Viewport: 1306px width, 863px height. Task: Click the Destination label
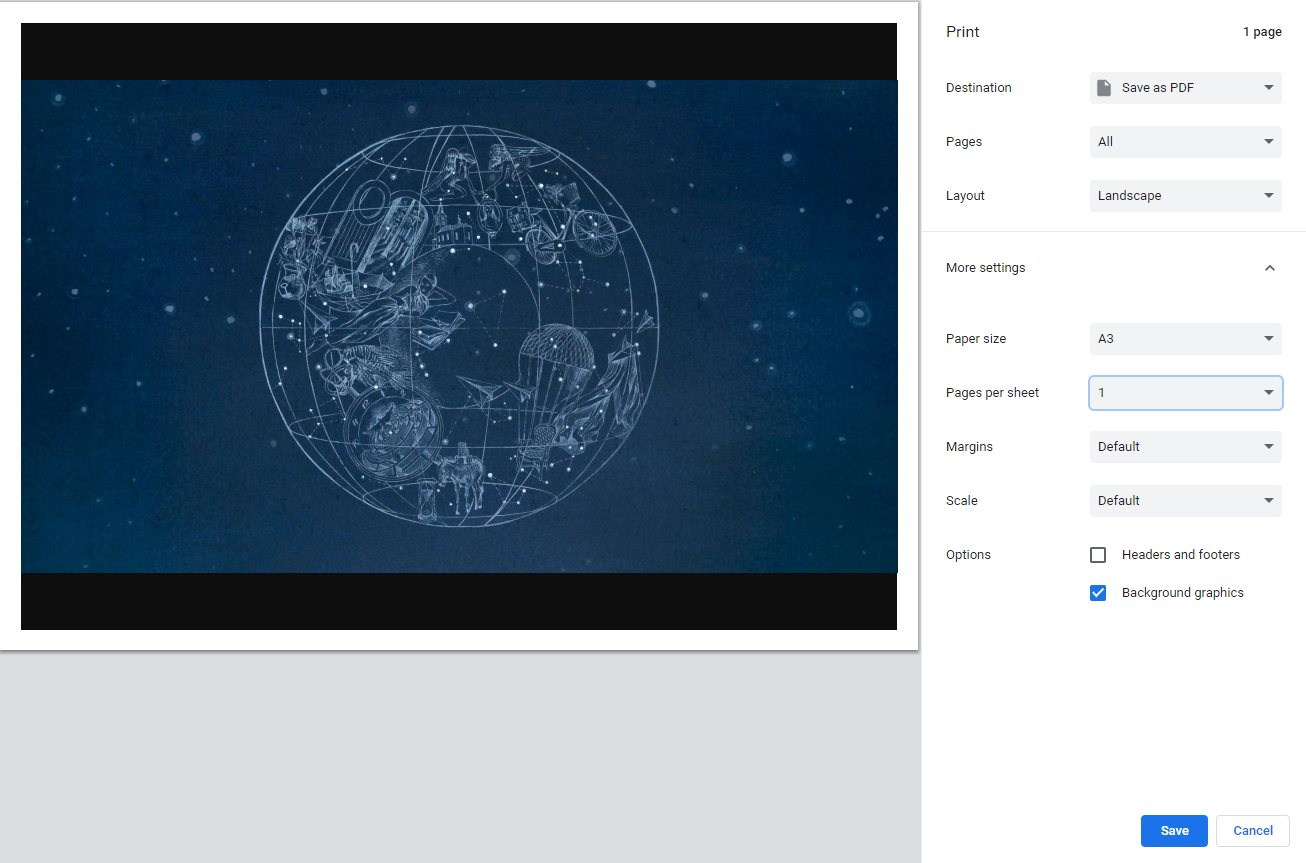point(979,88)
